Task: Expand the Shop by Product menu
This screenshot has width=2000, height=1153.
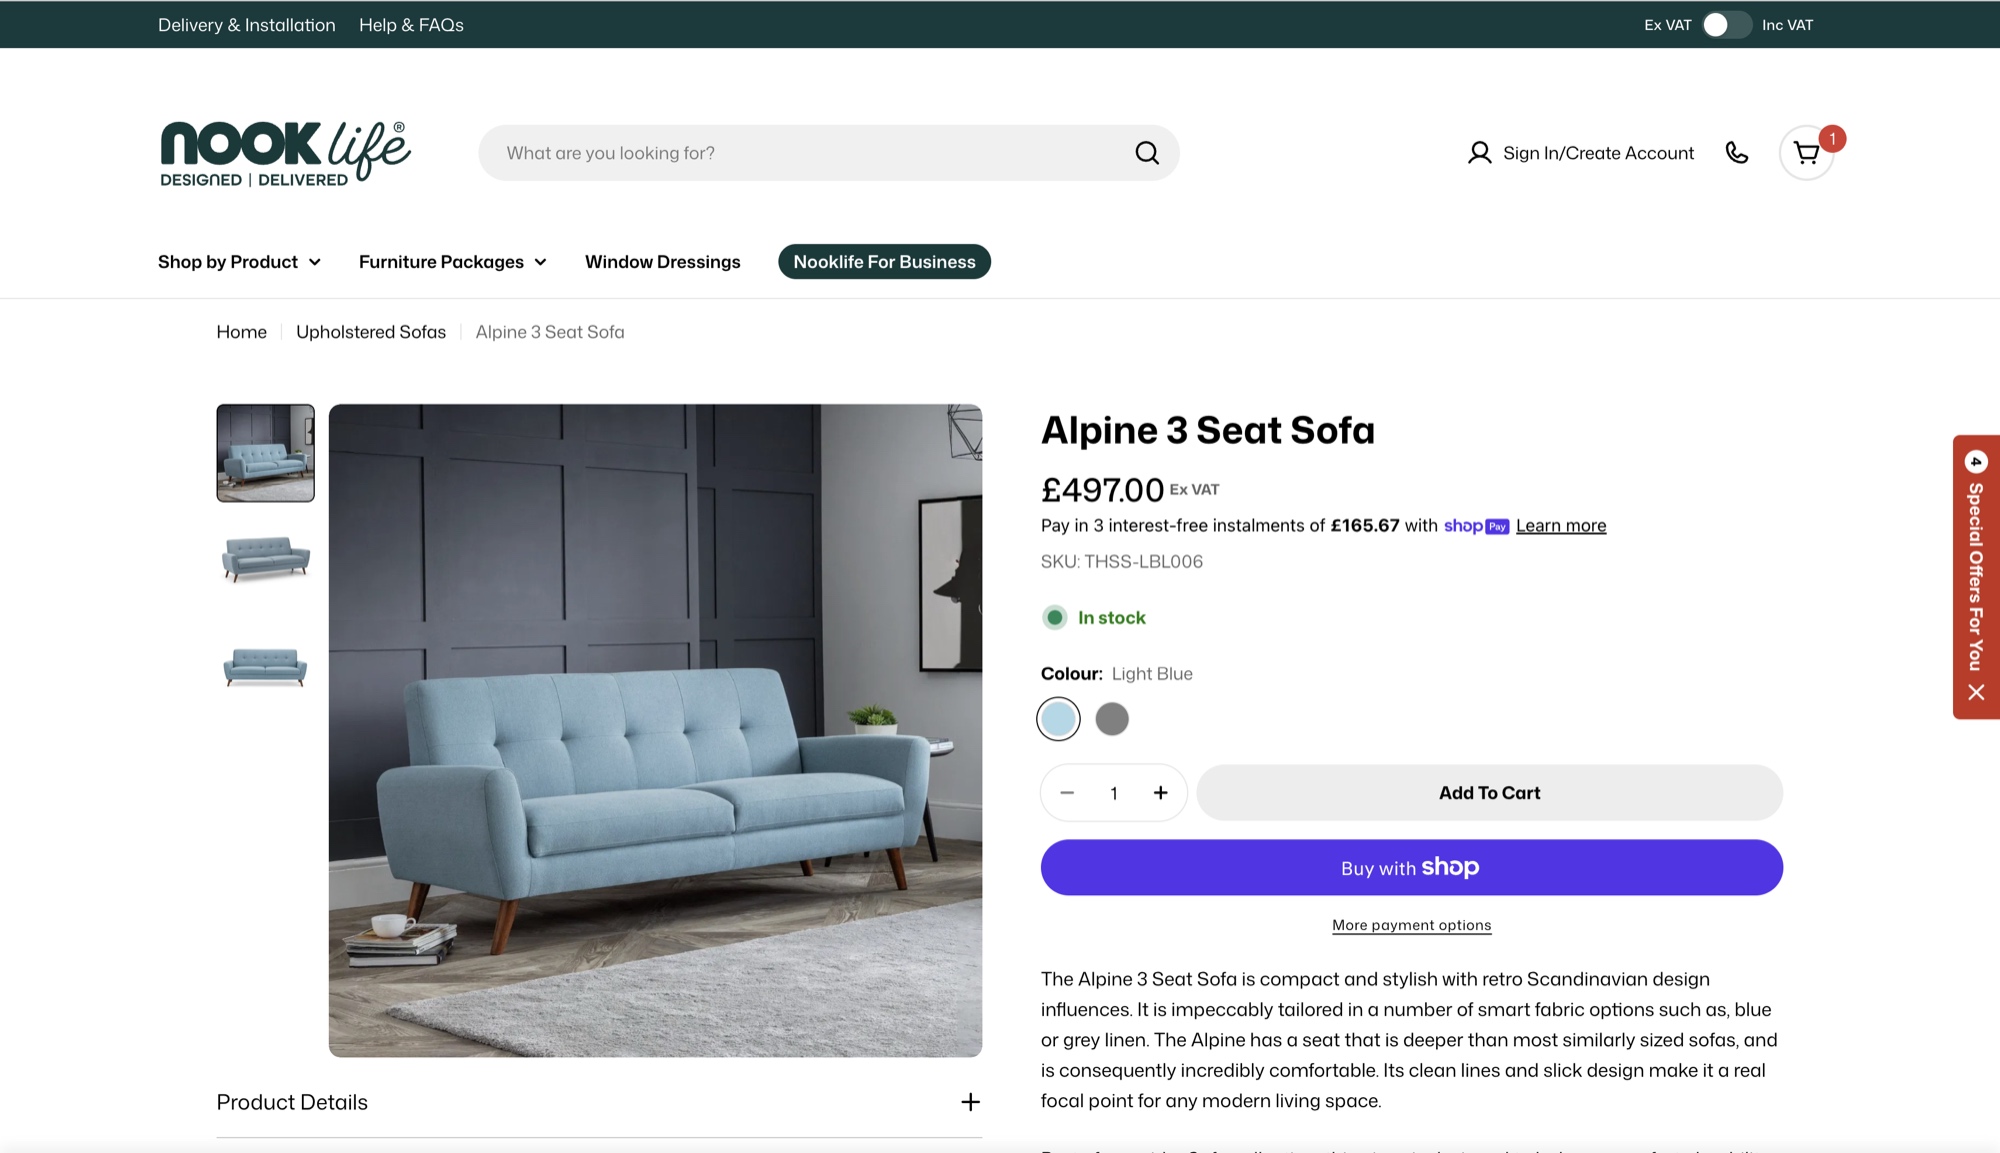Action: tap(239, 262)
